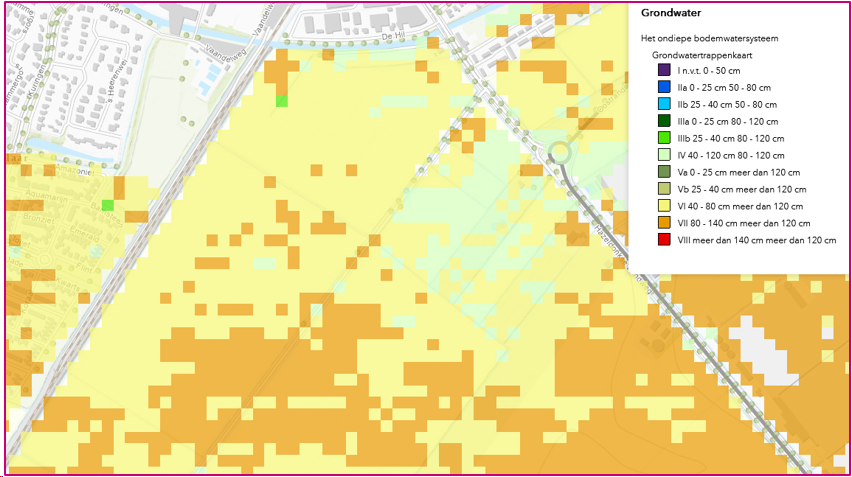
Task: Click the red 'VIII meer dan 140 cm' legend swatch
Action: 664,240
